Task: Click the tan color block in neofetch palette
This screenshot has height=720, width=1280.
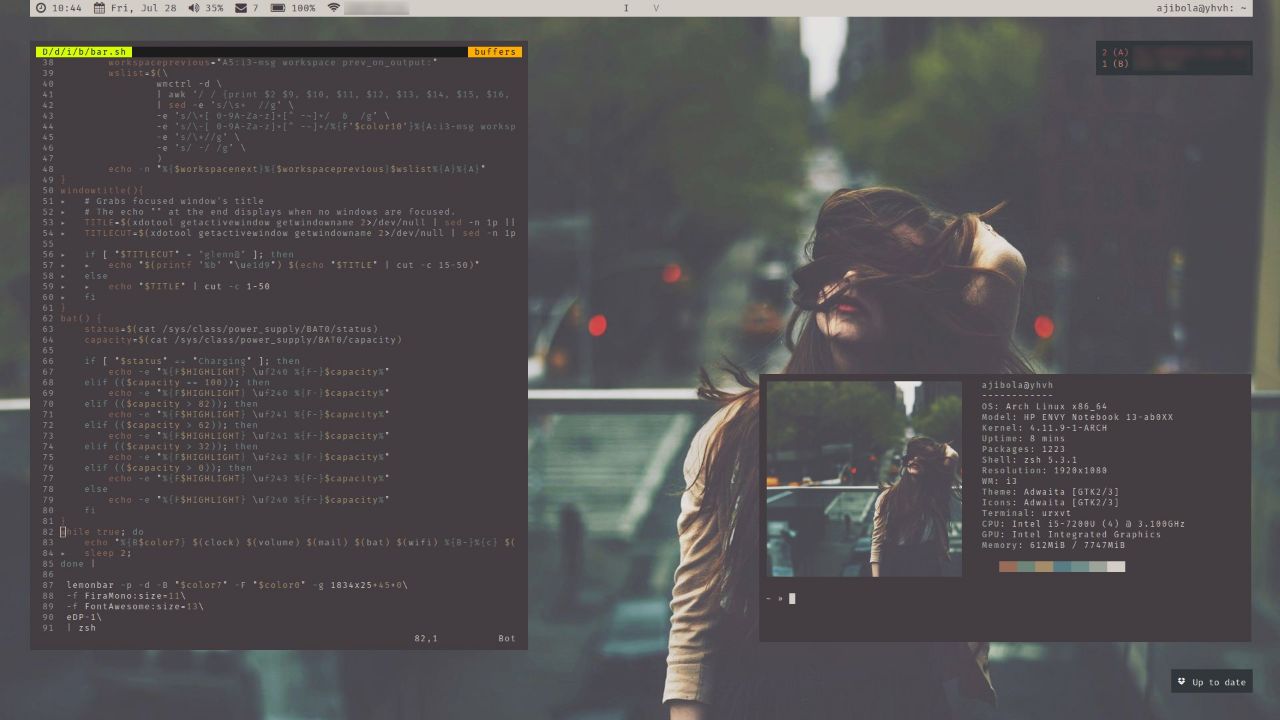Action: pyautogui.click(x=1044, y=566)
